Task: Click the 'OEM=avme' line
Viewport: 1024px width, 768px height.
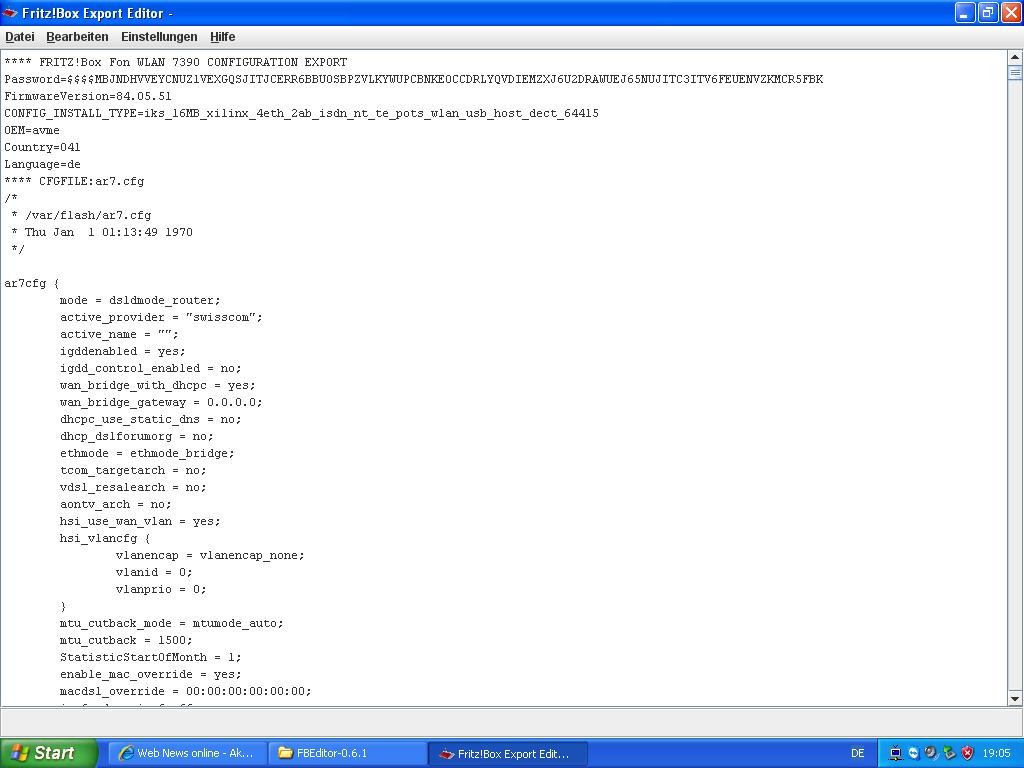Action: (x=31, y=130)
